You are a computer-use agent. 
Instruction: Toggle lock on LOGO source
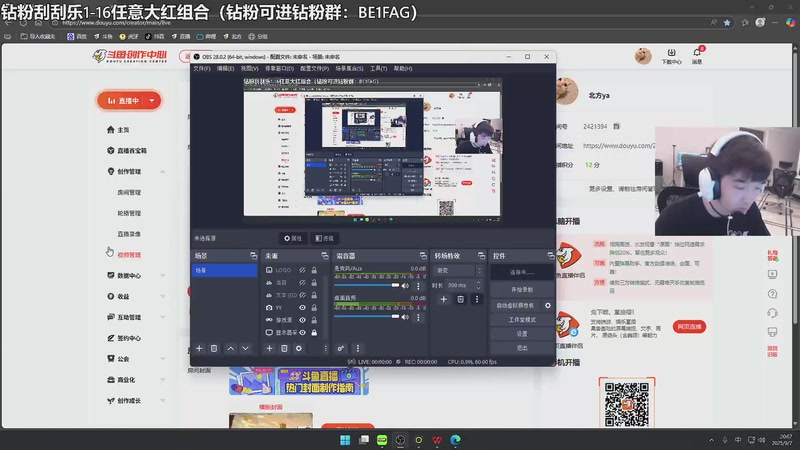point(314,270)
